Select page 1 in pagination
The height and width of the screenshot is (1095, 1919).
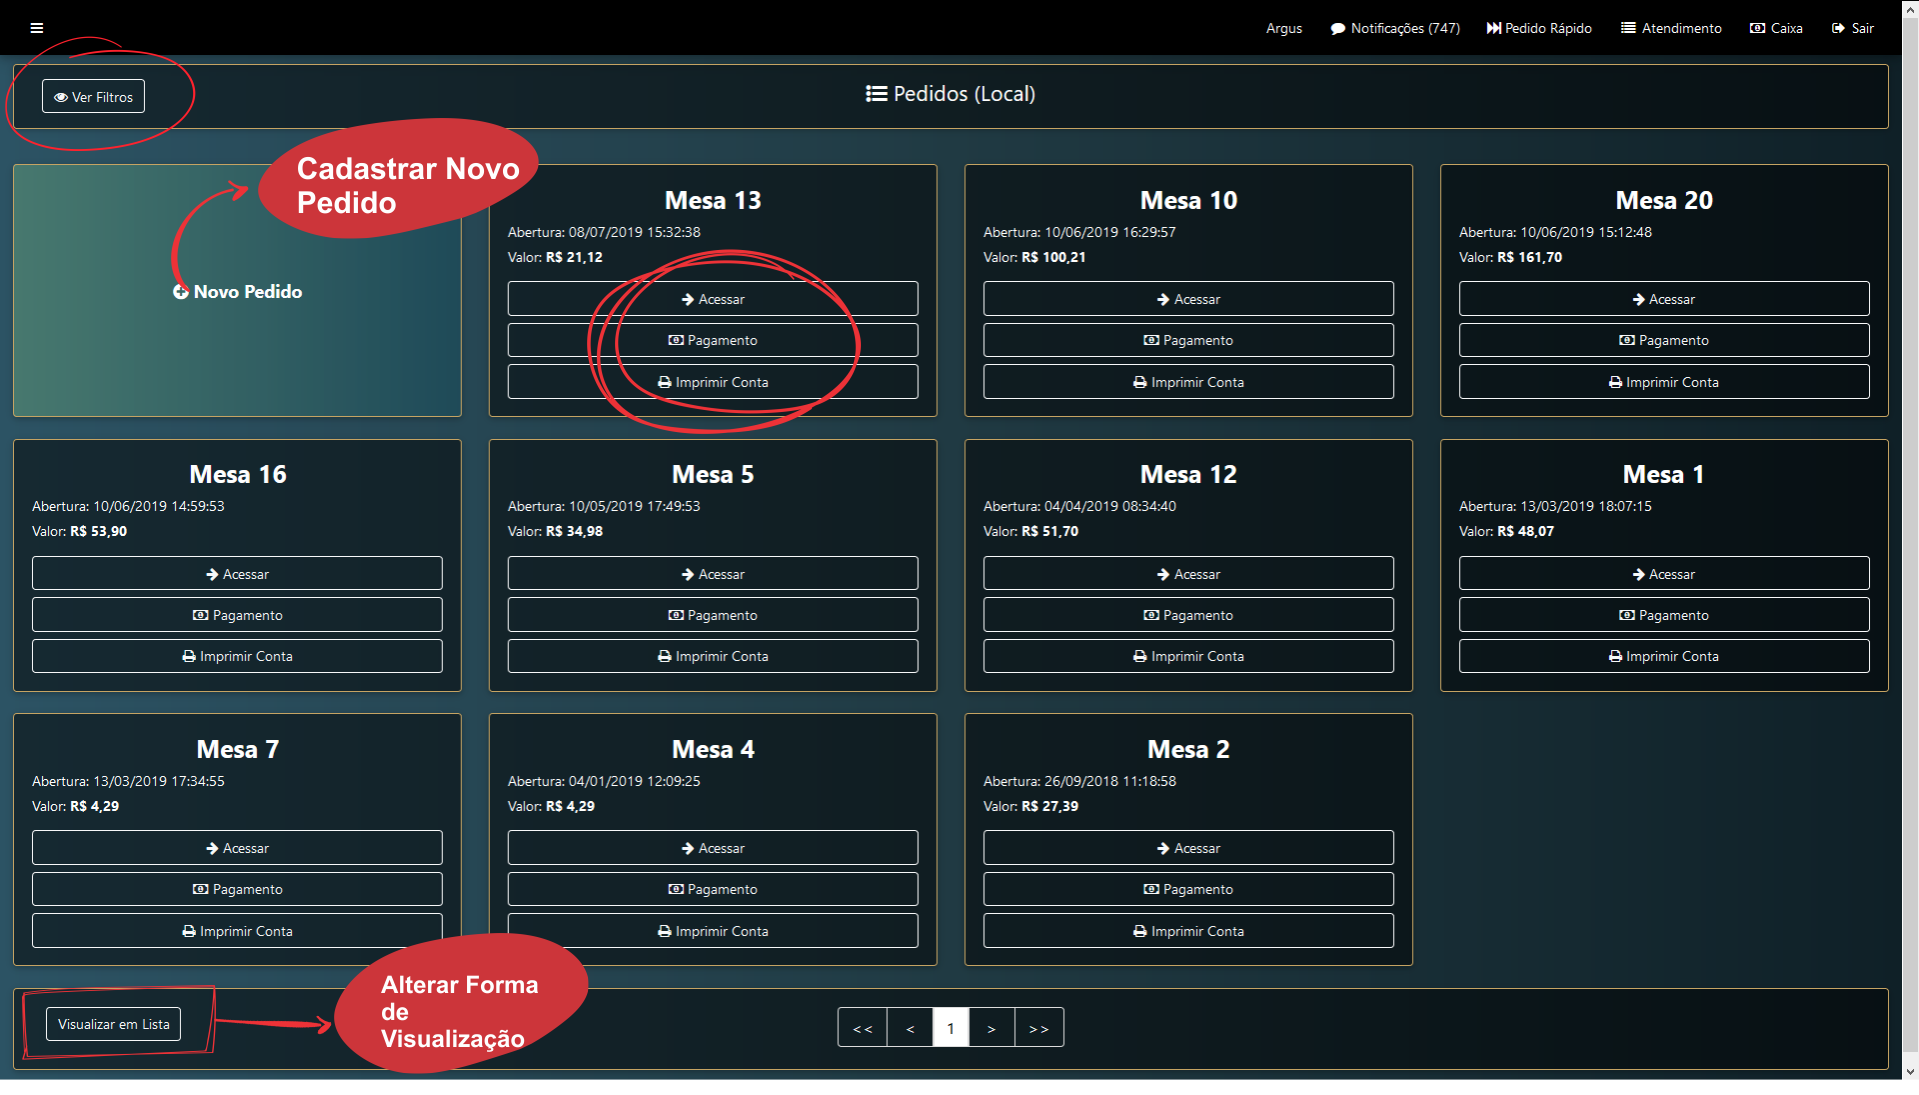(x=950, y=1028)
